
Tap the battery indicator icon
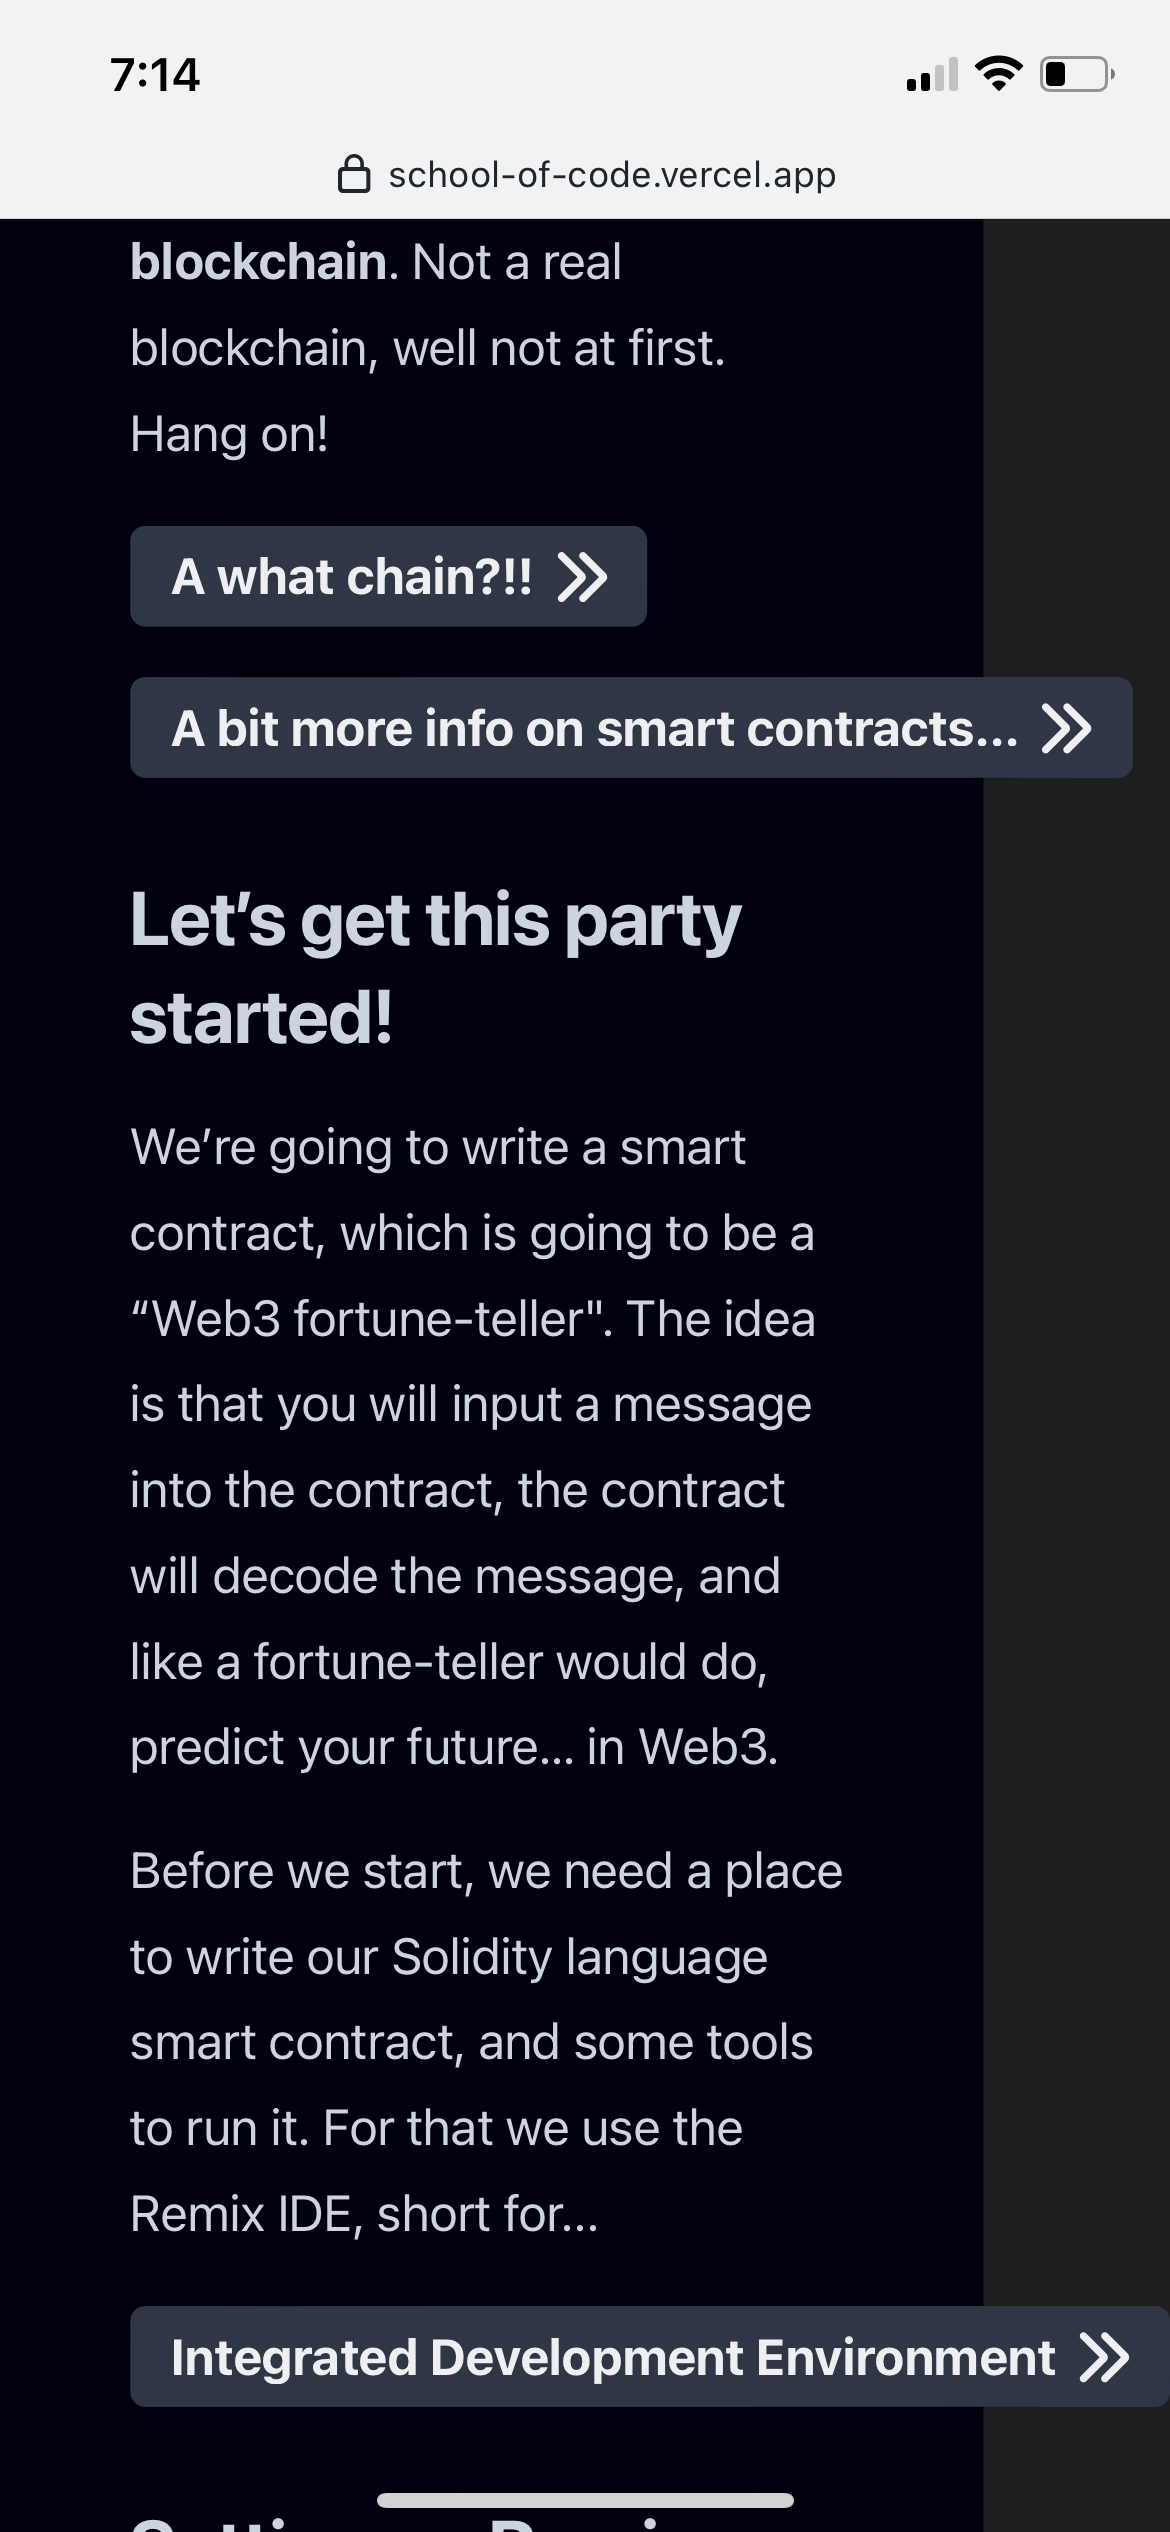pos(1070,72)
